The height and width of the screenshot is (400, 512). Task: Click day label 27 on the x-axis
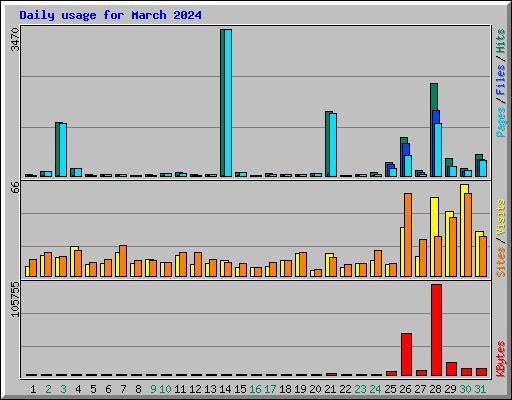[420, 389]
